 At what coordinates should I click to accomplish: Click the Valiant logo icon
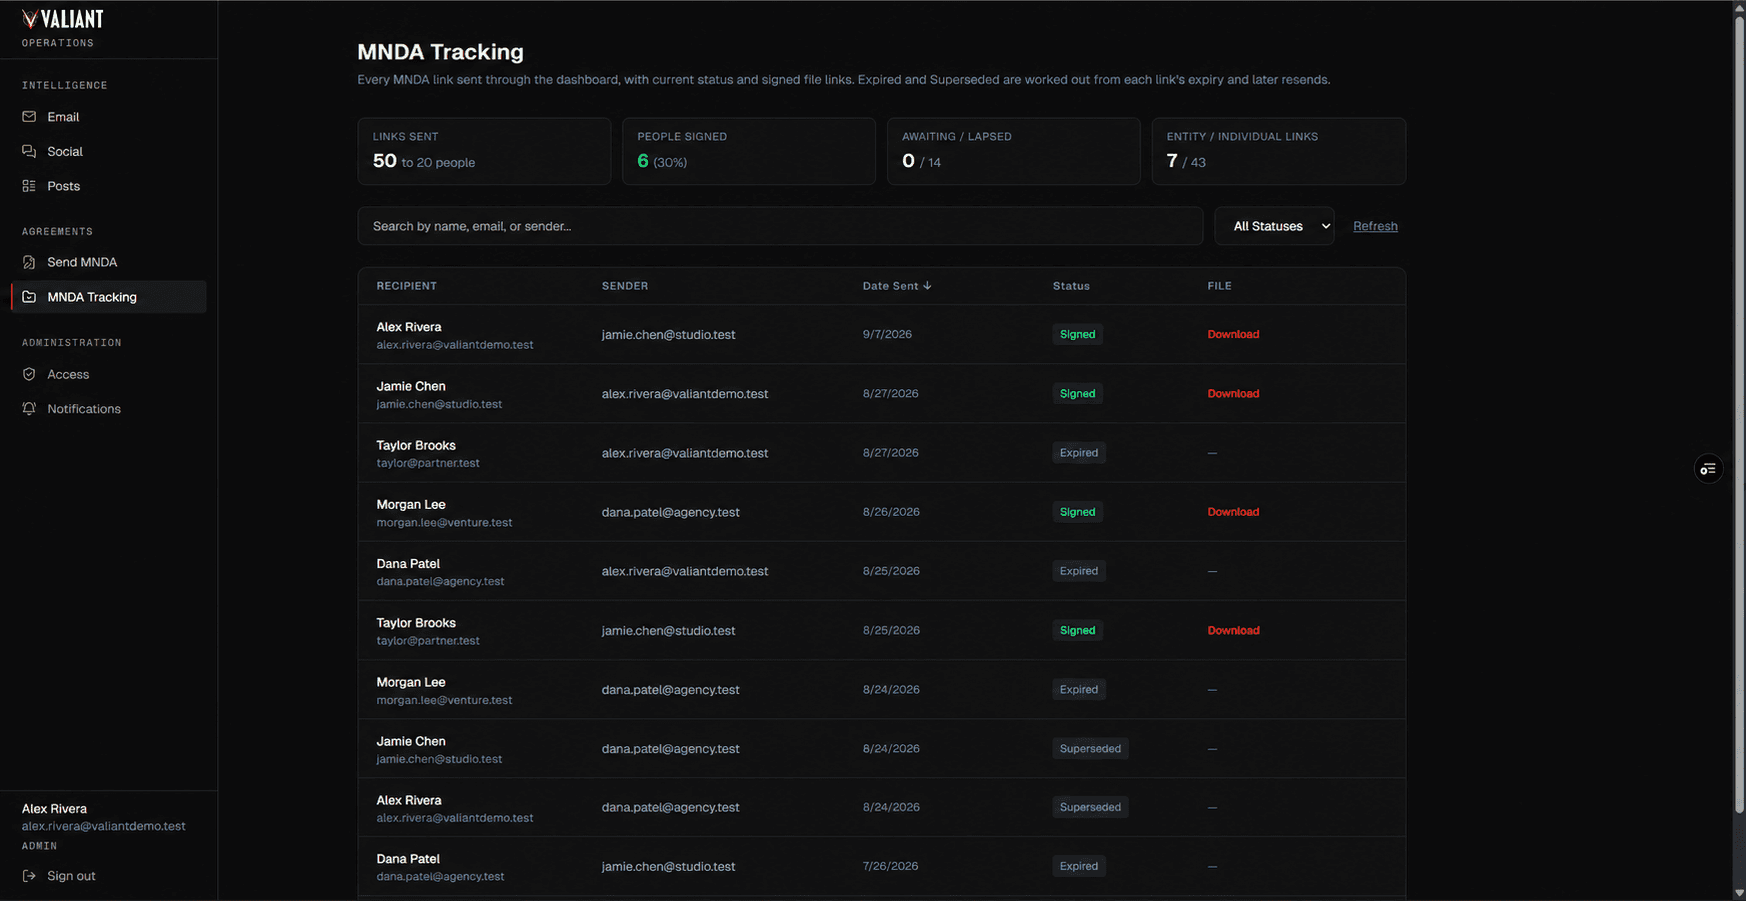[x=30, y=19]
